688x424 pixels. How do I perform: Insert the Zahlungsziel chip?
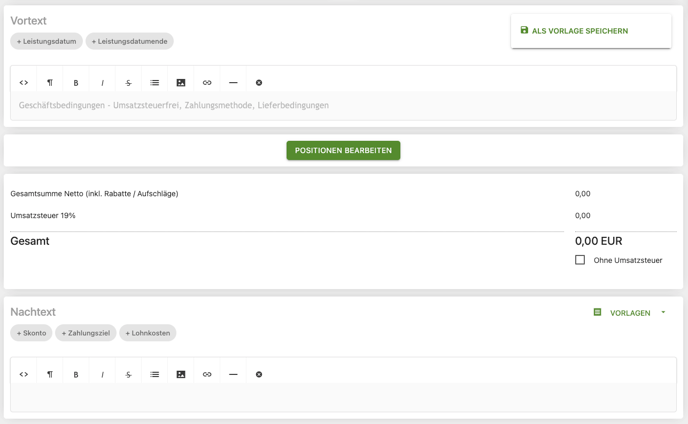(x=85, y=333)
